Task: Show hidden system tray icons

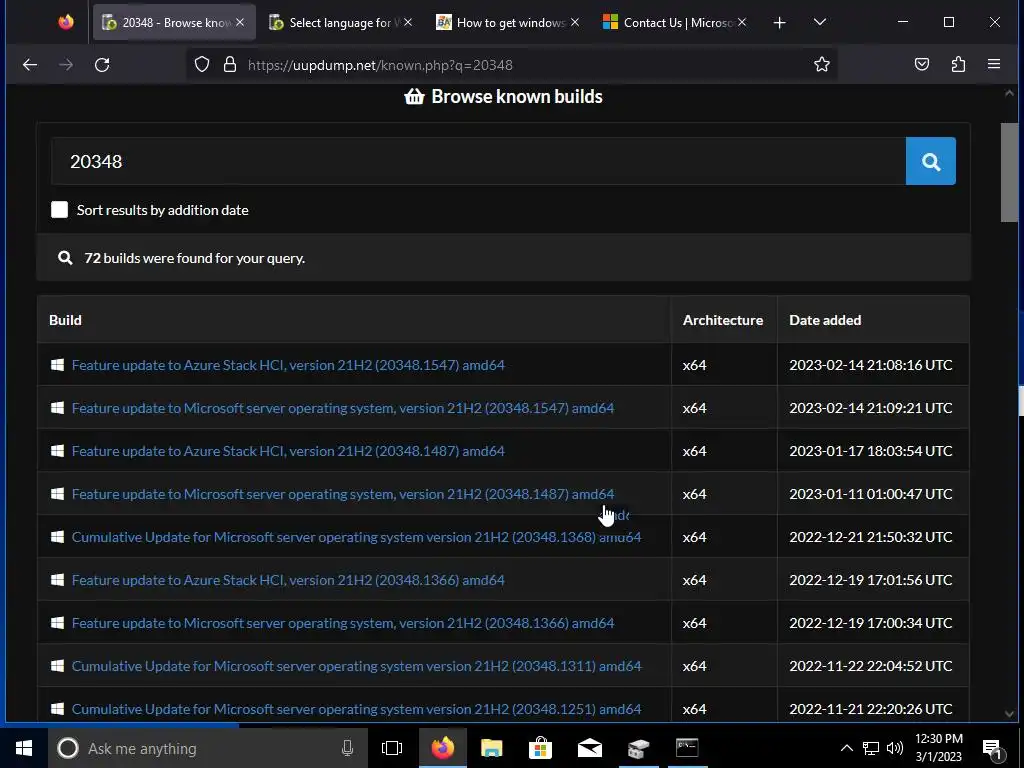Action: tap(846, 748)
